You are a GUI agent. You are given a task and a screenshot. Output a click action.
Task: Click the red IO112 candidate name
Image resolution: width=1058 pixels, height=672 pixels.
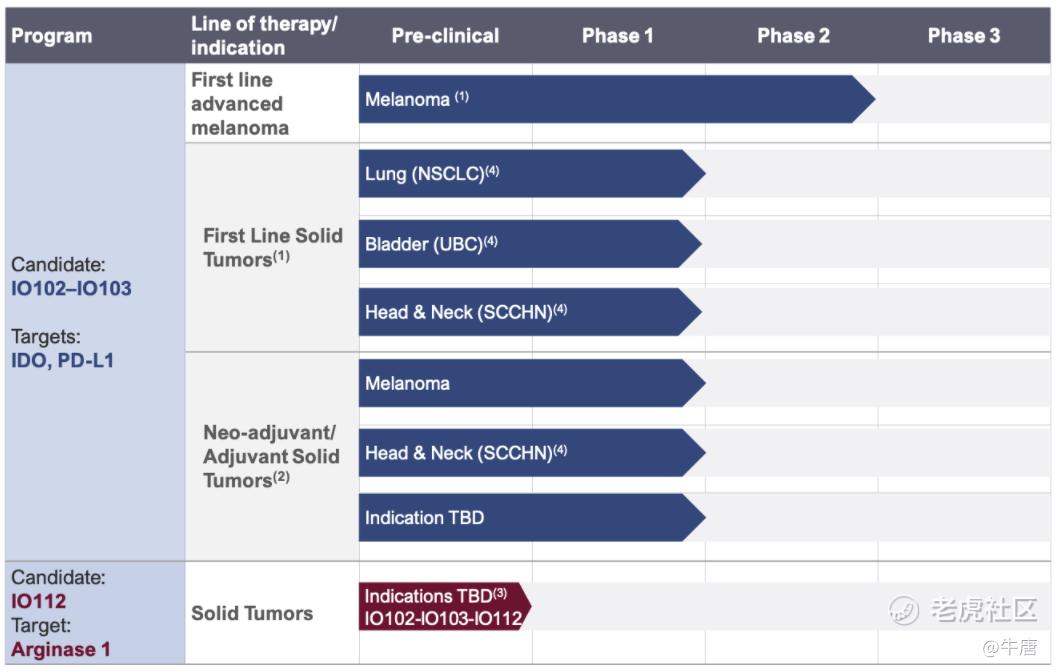(x=39, y=602)
